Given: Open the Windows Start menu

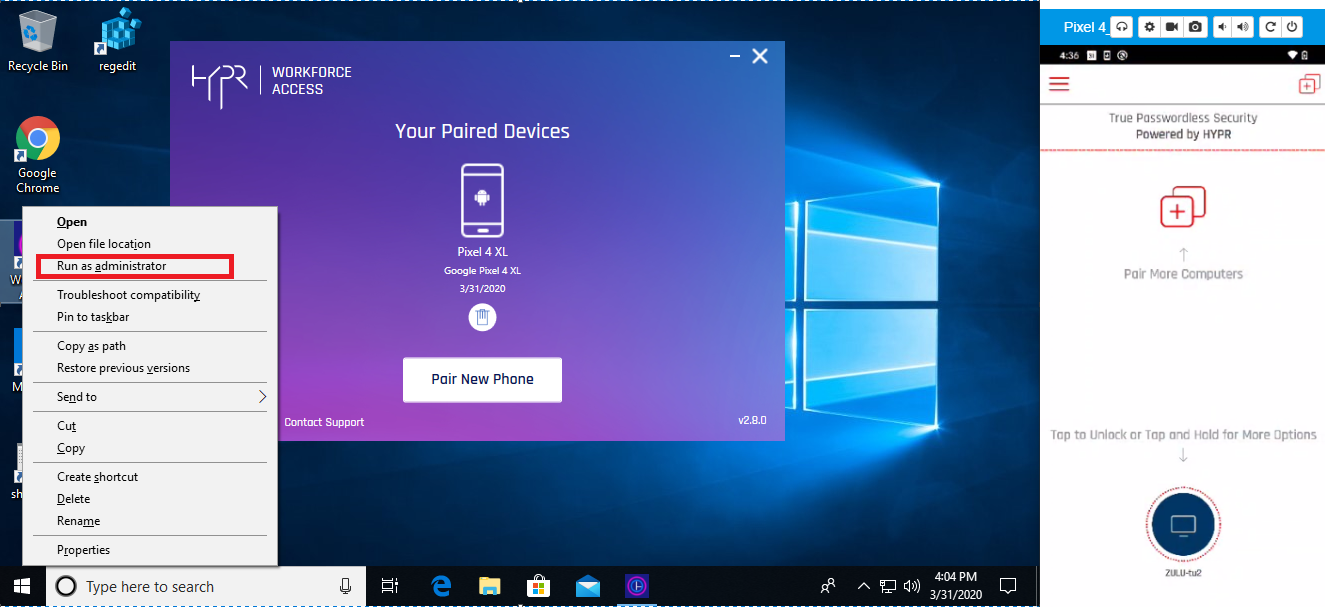Looking at the screenshot, I should 22,586.
